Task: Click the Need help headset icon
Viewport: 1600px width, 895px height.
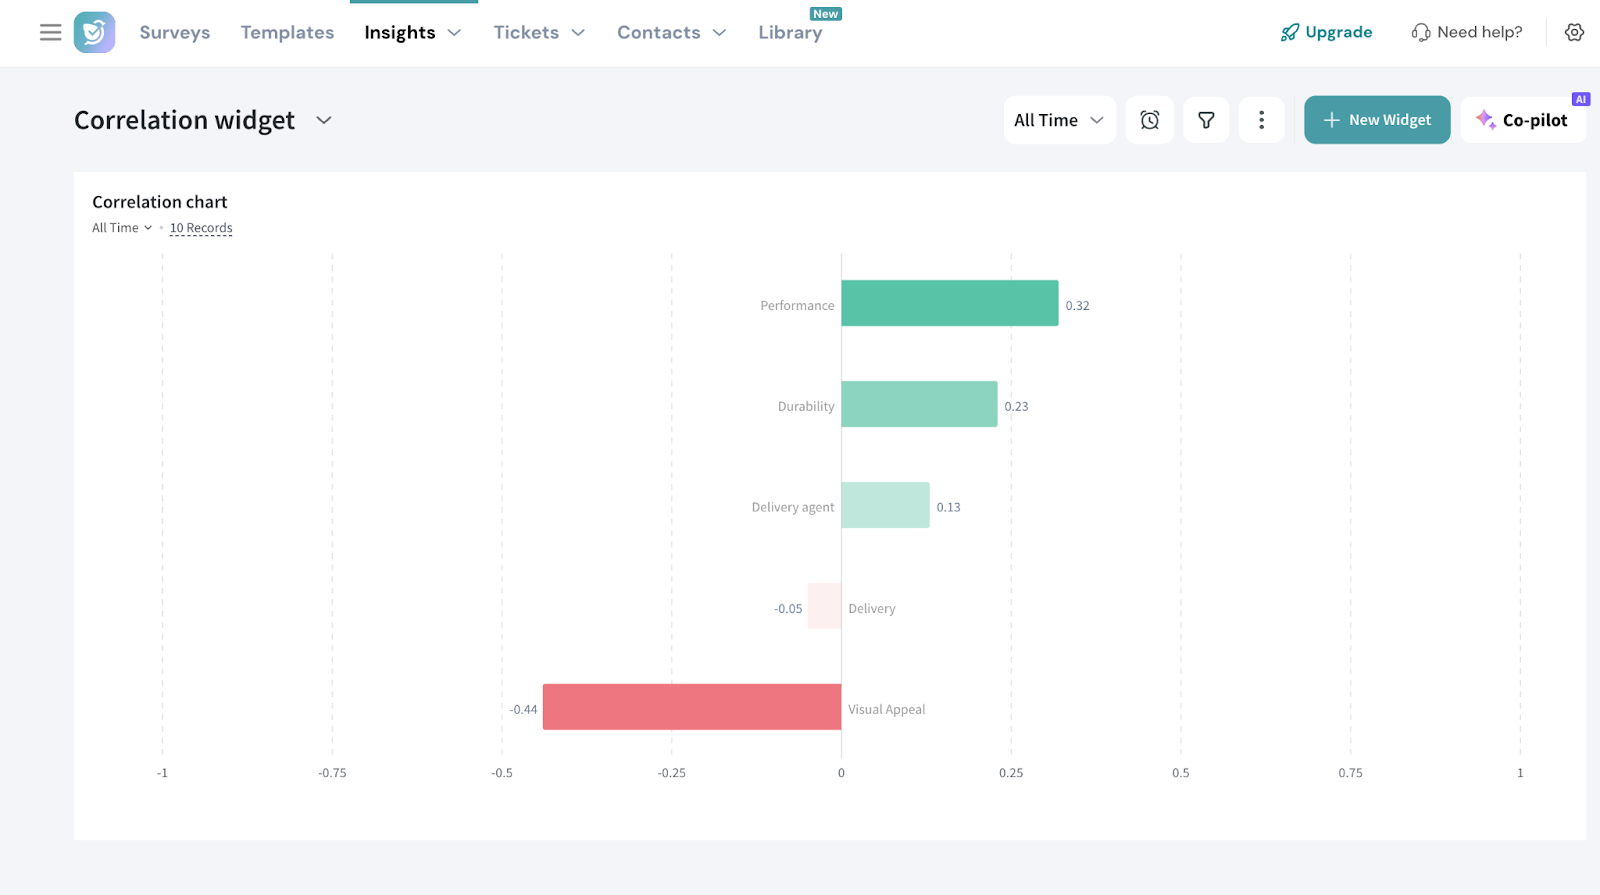Action: 1420,33
